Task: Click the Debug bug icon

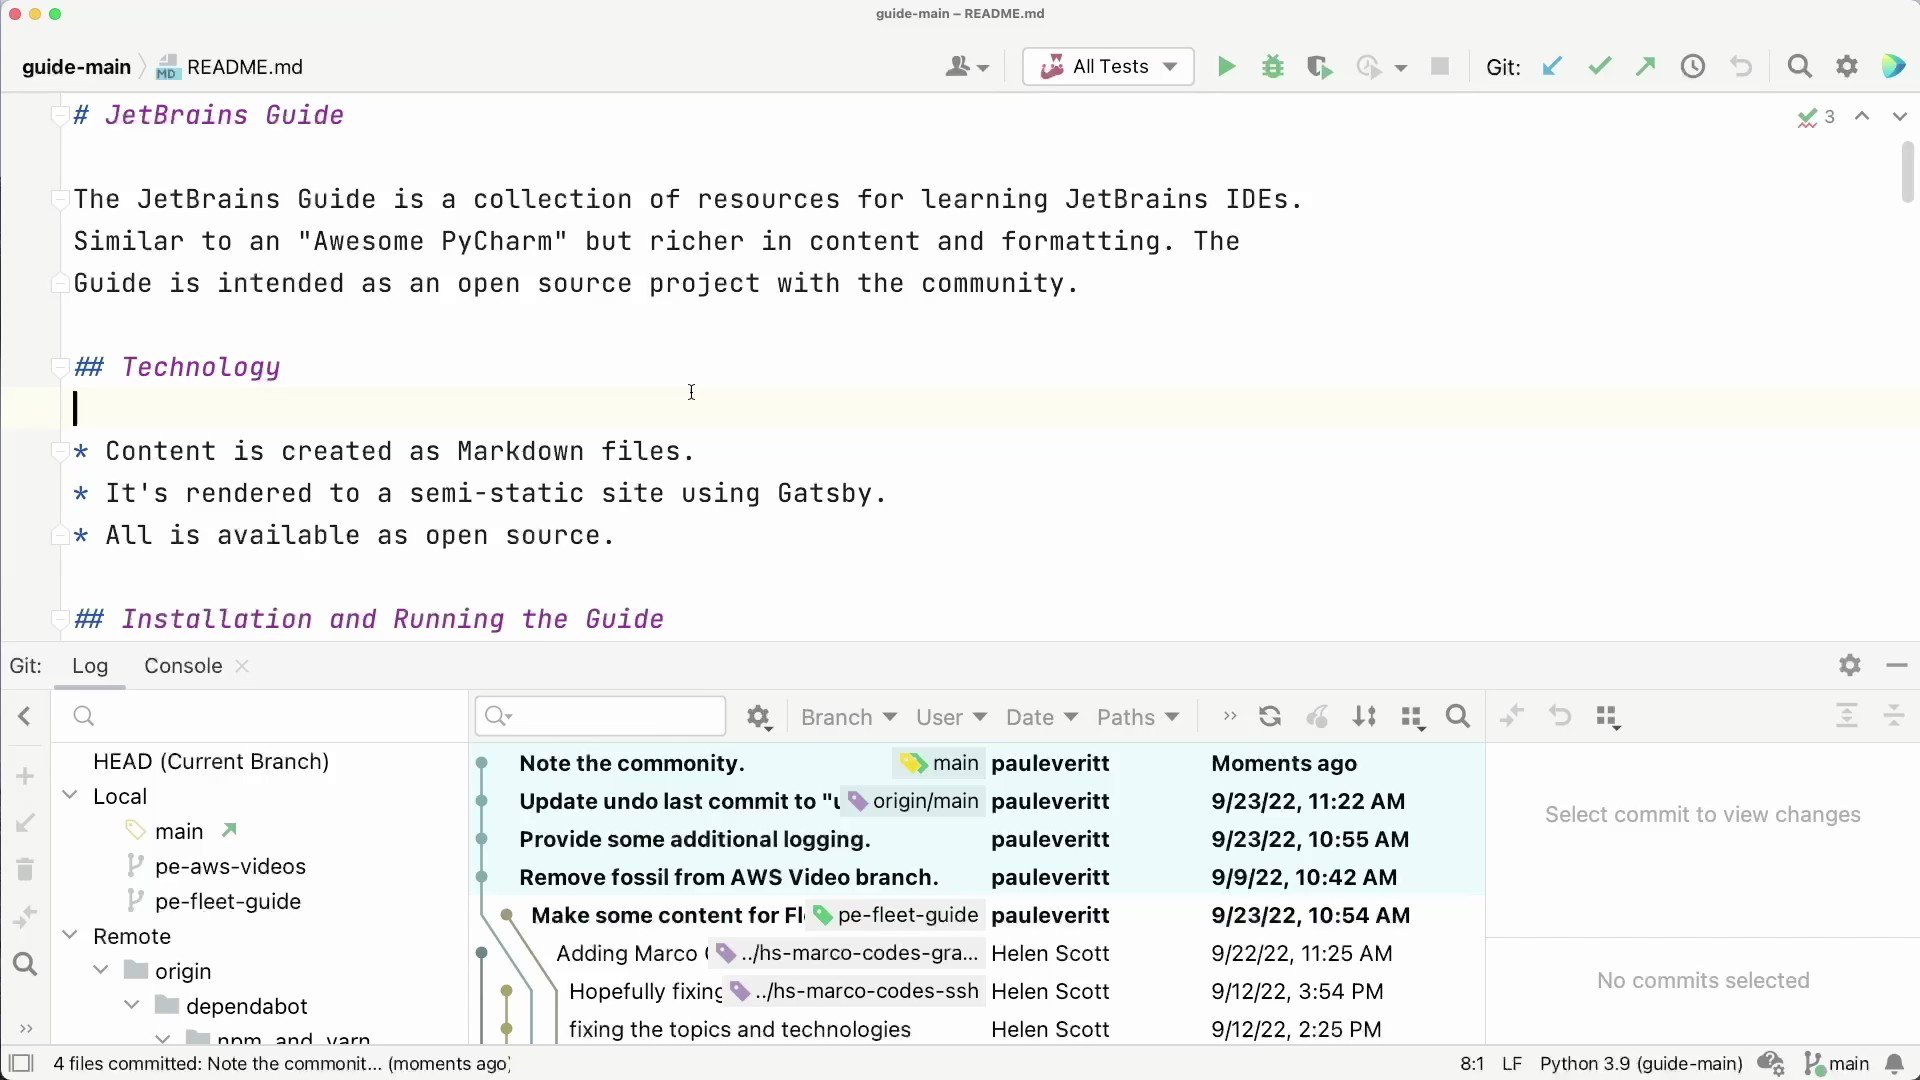Action: pyautogui.click(x=1273, y=67)
